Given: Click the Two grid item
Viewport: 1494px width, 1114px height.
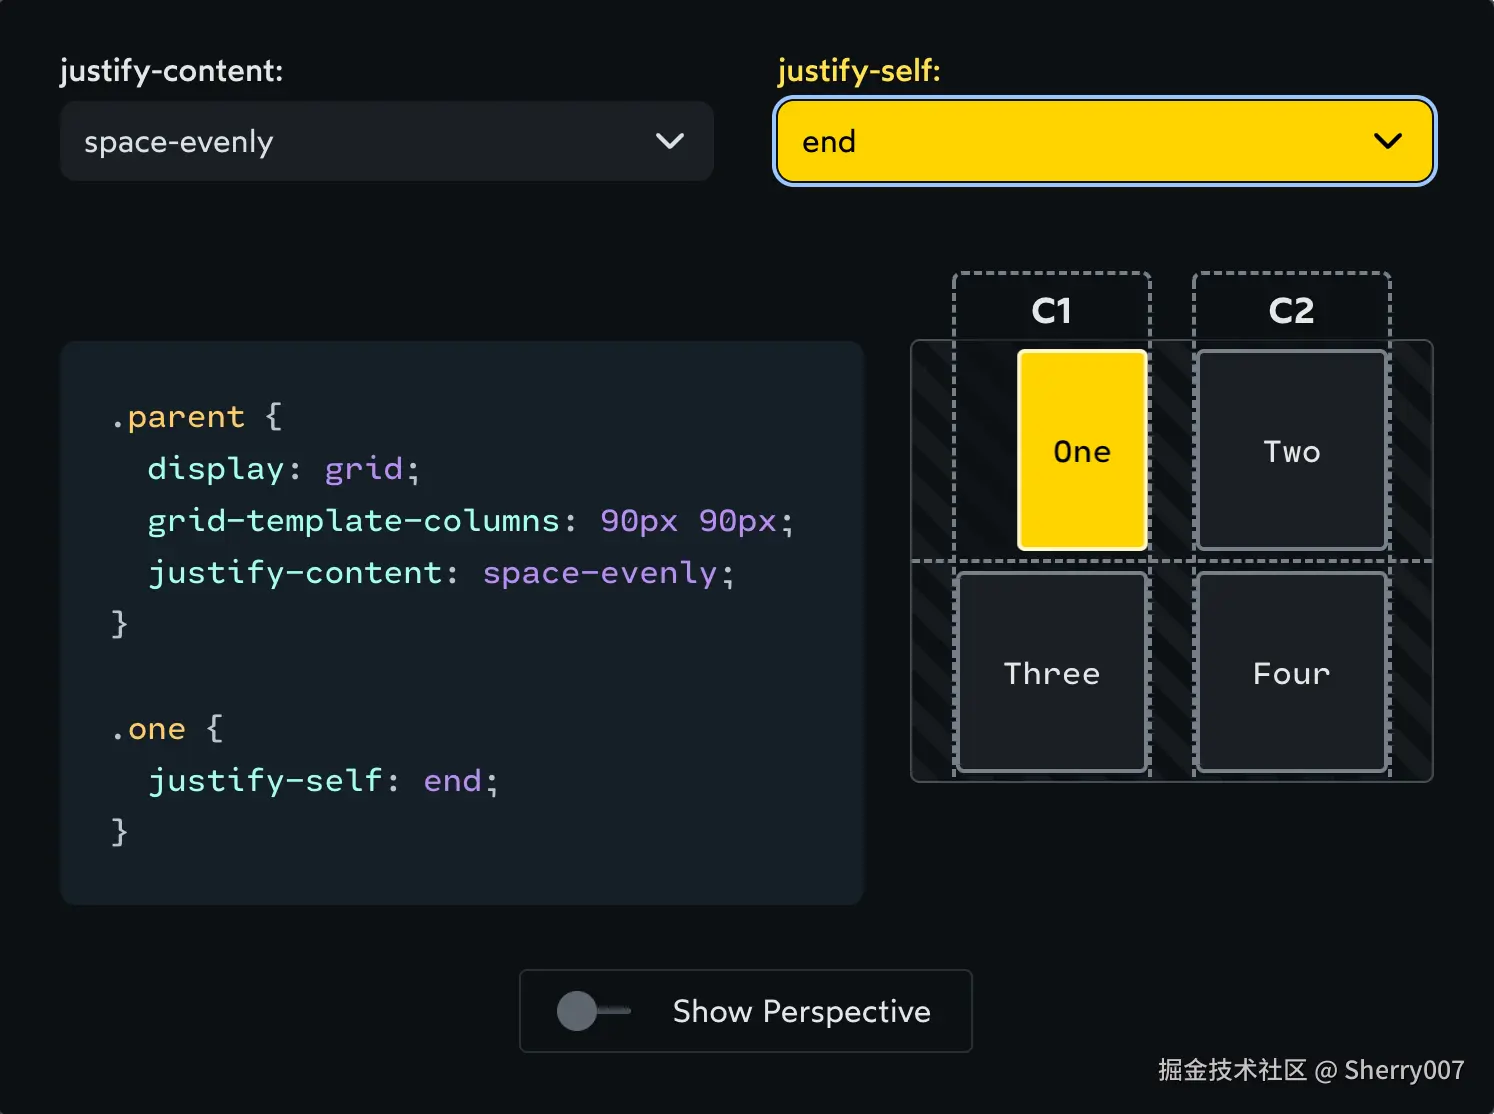Looking at the screenshot, I should [x=1291, y=450].
